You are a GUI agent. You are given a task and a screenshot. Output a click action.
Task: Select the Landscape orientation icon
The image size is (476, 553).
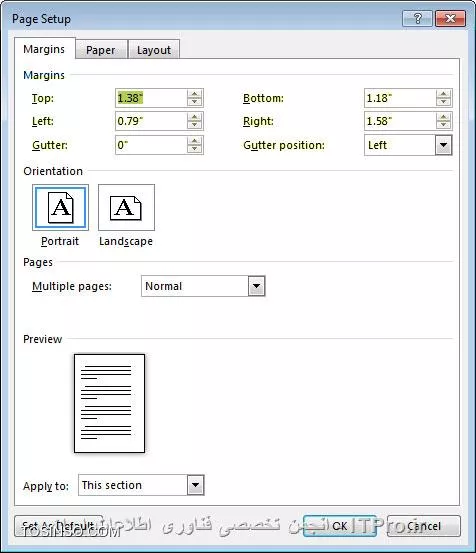pos(126,207)
